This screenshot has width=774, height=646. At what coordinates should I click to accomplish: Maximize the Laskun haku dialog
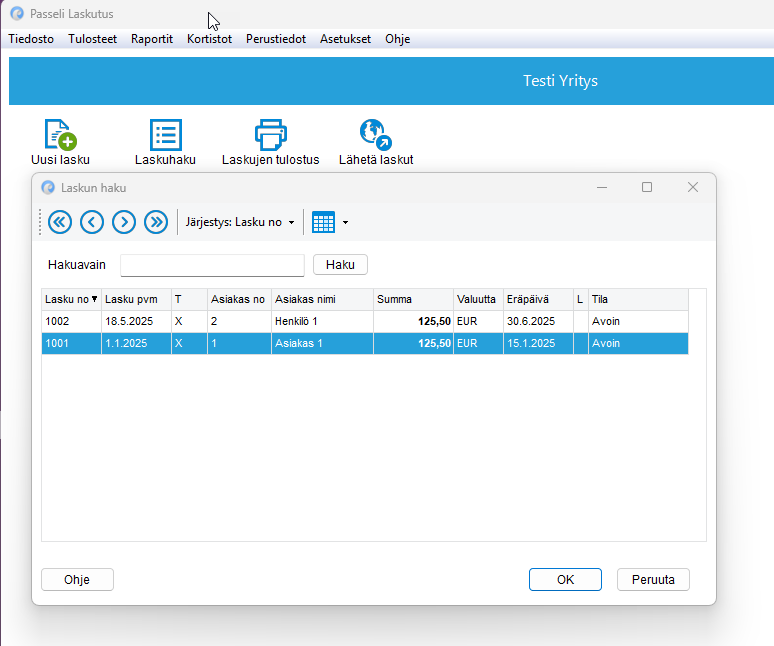(x=647, y=187)
